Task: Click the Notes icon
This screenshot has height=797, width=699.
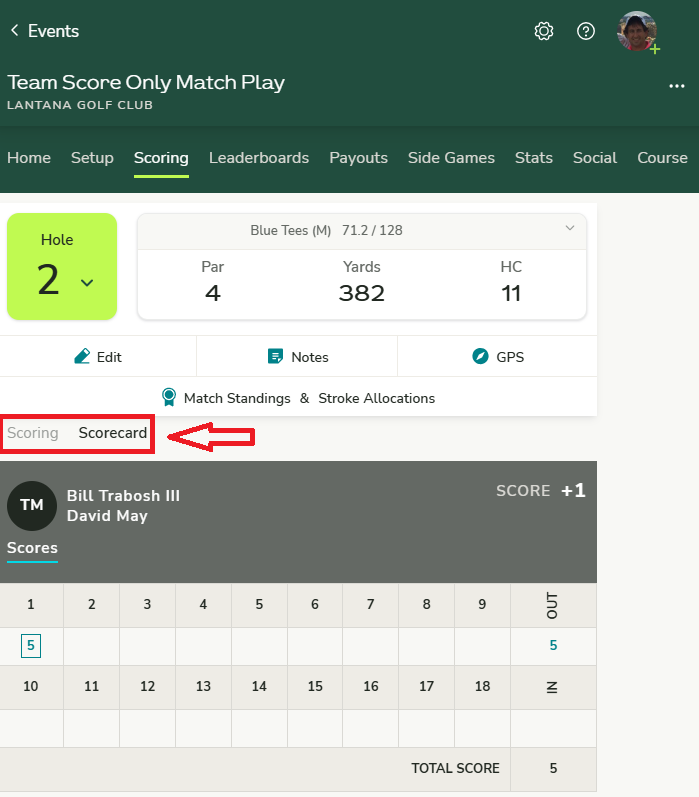Action: (x=275, y=356)
